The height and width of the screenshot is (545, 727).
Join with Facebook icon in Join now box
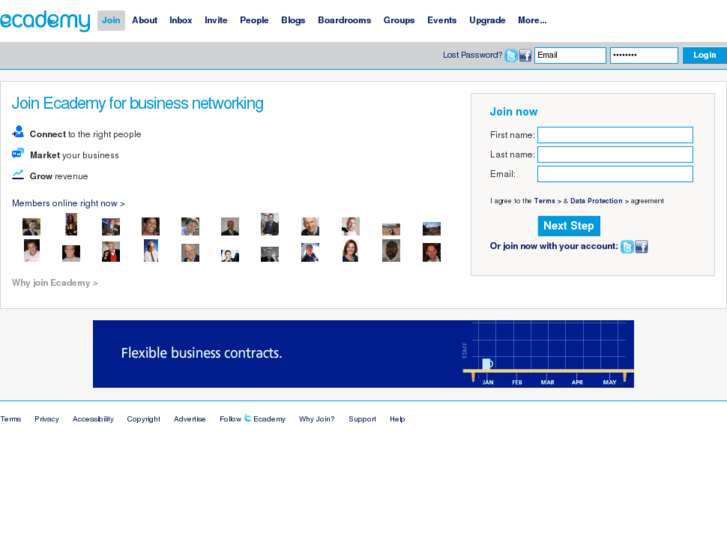641,247
